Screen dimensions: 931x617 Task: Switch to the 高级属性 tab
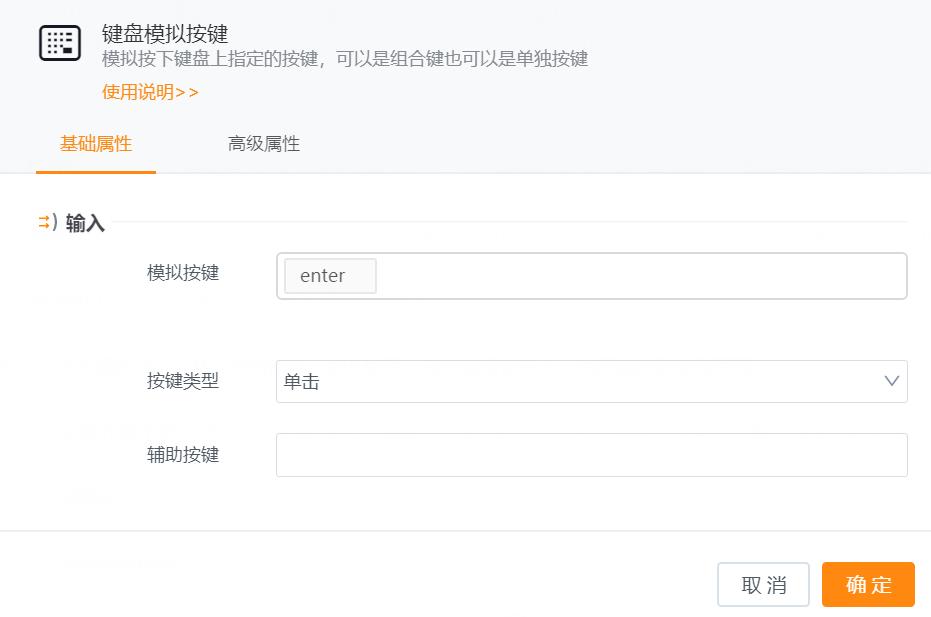tap(263, 144)
